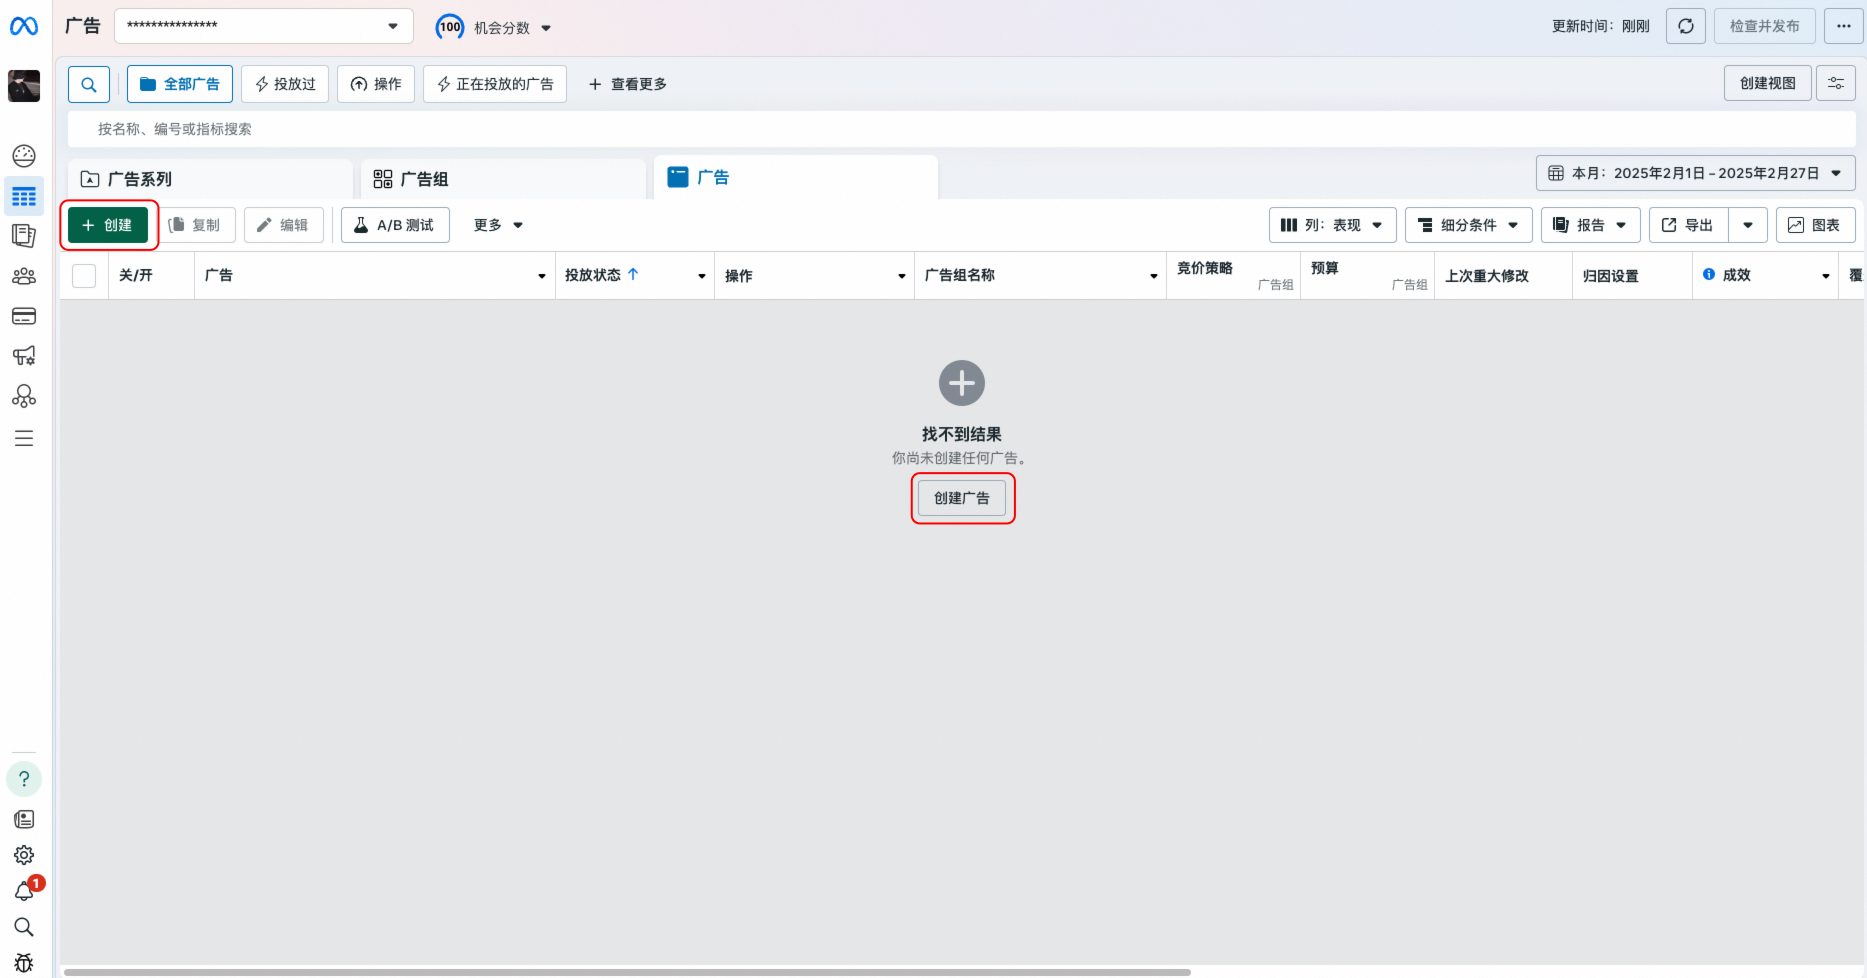The image size is (1867, 978).
Task: Select the 全部广告 filter view
Action: tap(180, 84)
